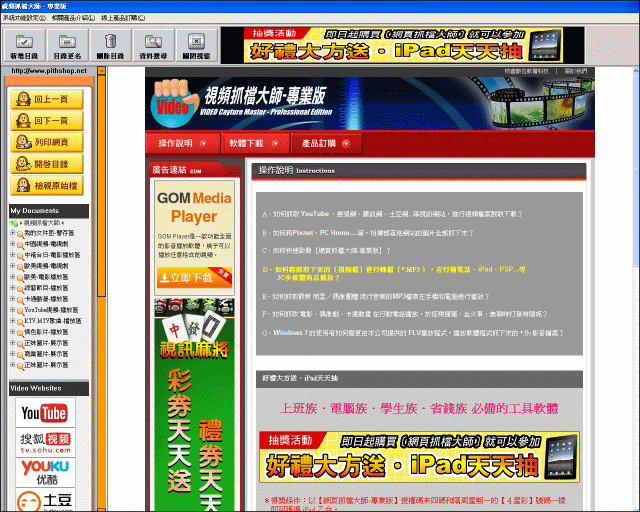Viewport: 640px width, 512px height.
Task: View source with the 檢視原始檔 button
Action: click(47, 186)
